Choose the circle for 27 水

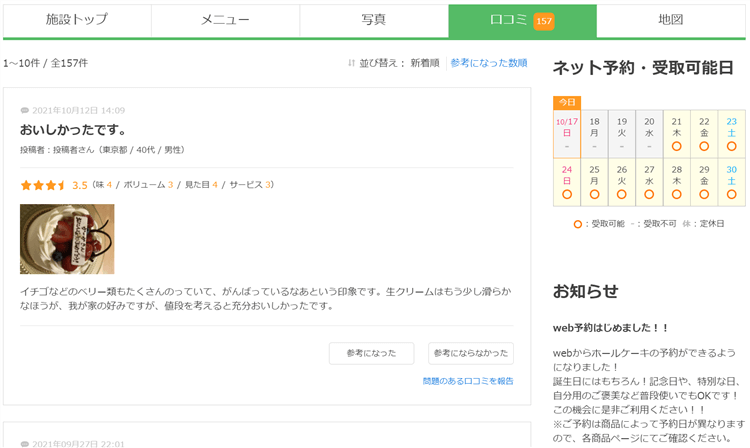(x=649, y=194)
